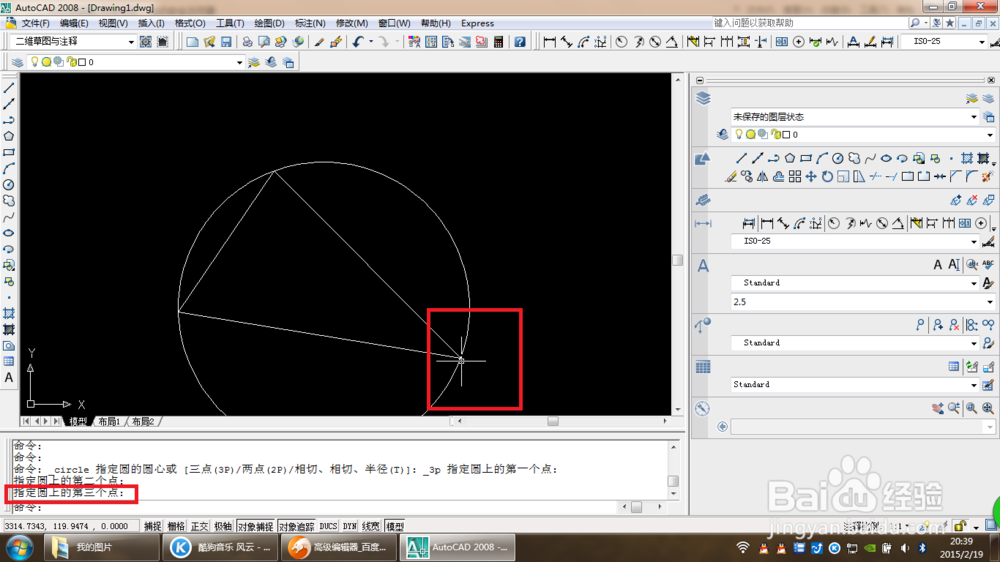
Task: Select the Ellipse tool in left toolbar
Action: coord(9,233)
